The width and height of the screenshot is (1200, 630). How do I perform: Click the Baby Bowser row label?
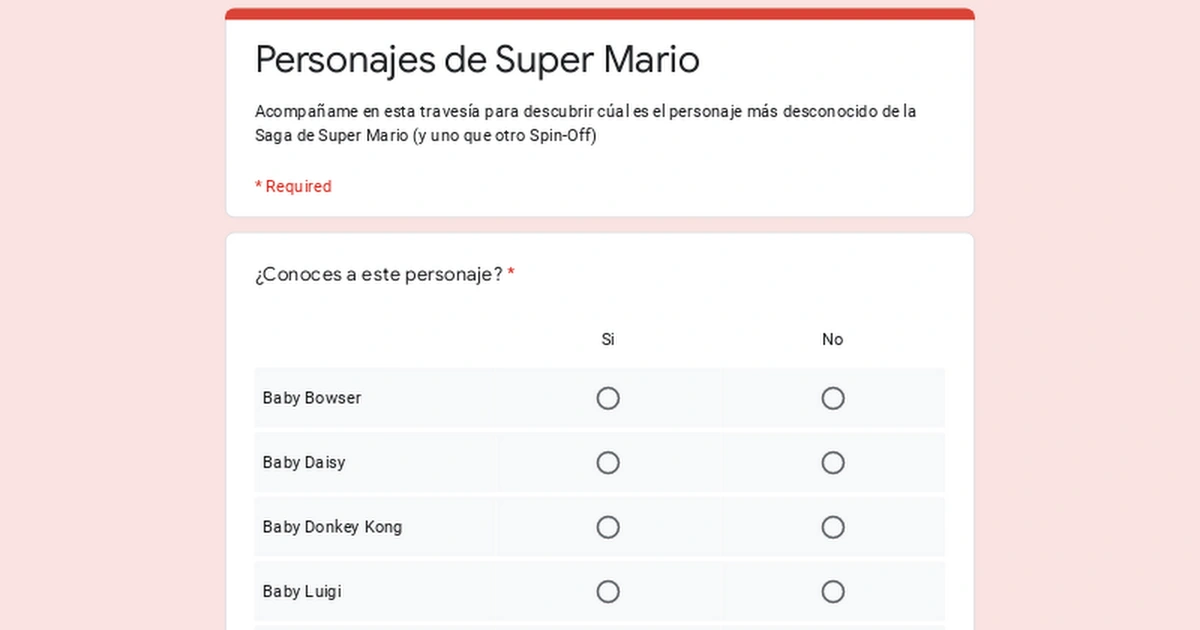[312, 398]
